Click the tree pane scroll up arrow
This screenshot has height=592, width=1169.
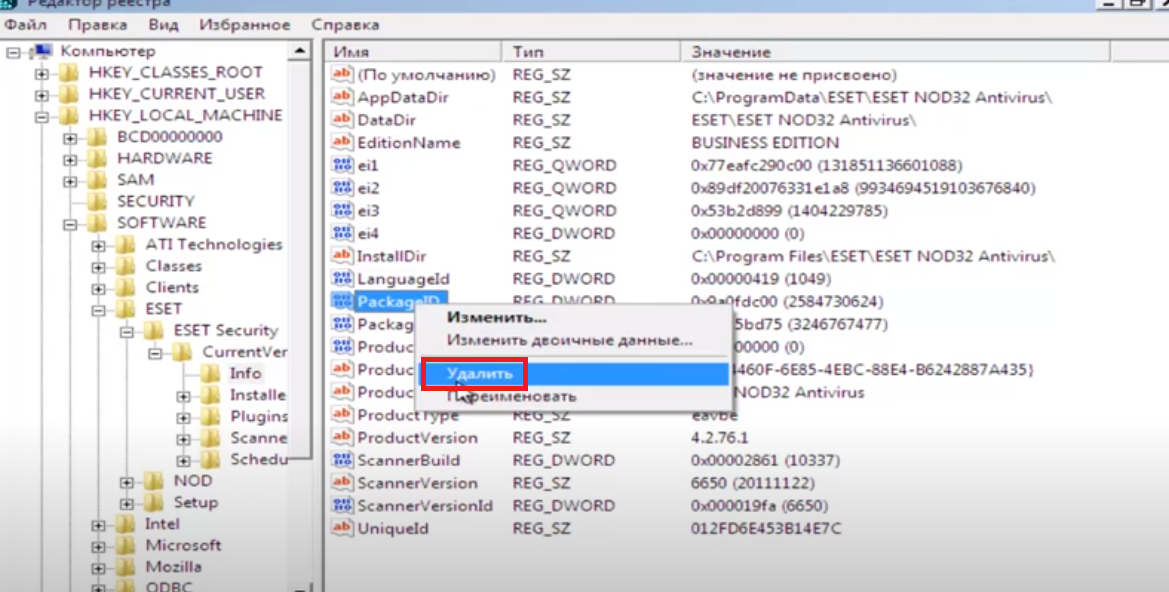pyautogui.click(x=300, y=51)
